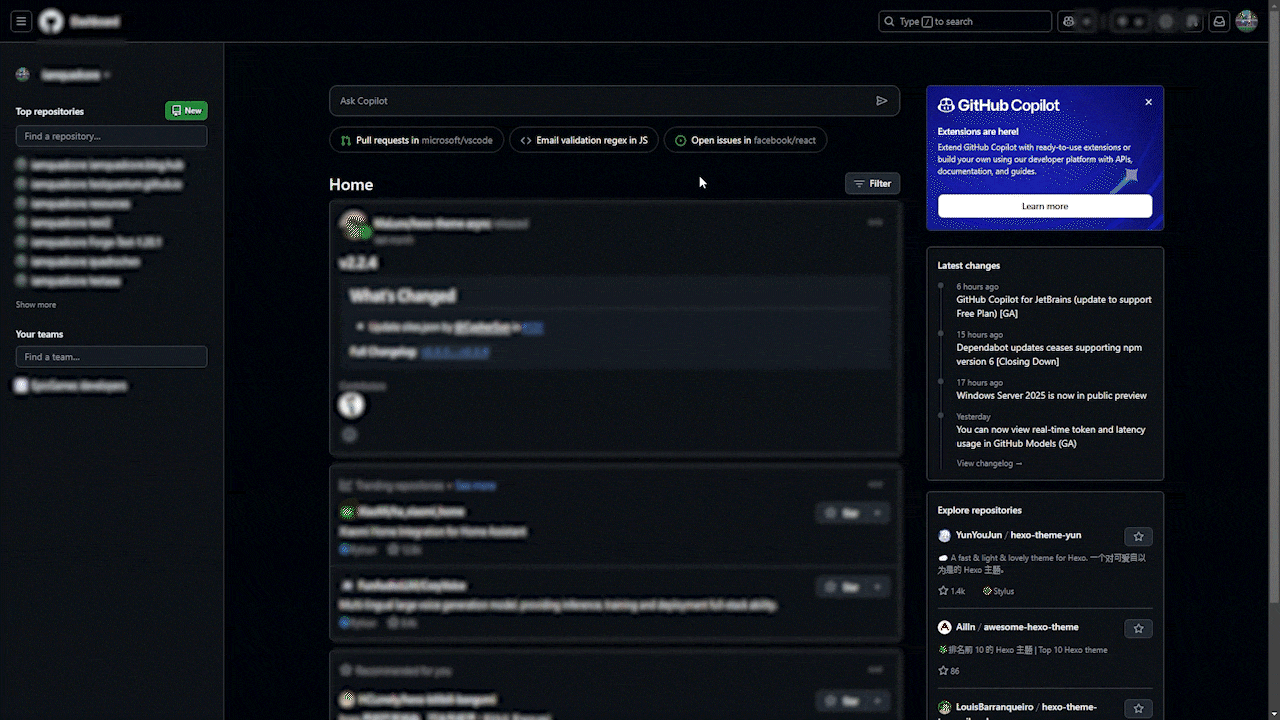The width and height of the screenshot is (1280, 720).
Task: Select Pull requests in microsoft/vscode suggestion
Action: click(x=416, y=141)
